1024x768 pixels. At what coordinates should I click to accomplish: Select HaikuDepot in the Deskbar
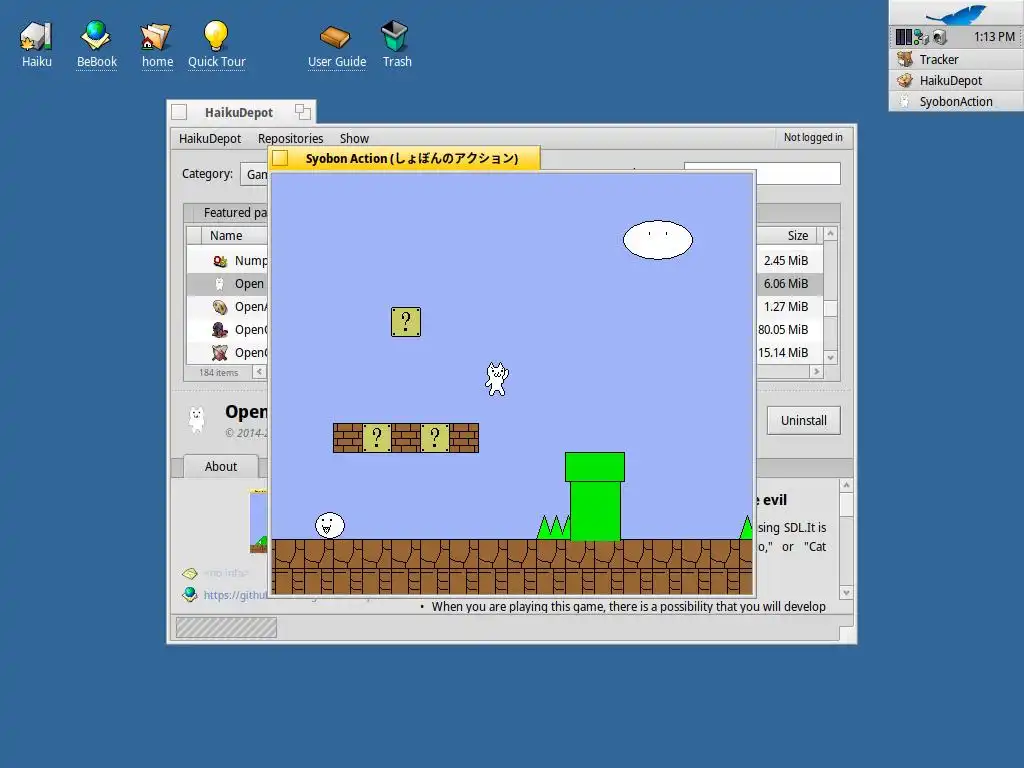(x=956, y=80)
